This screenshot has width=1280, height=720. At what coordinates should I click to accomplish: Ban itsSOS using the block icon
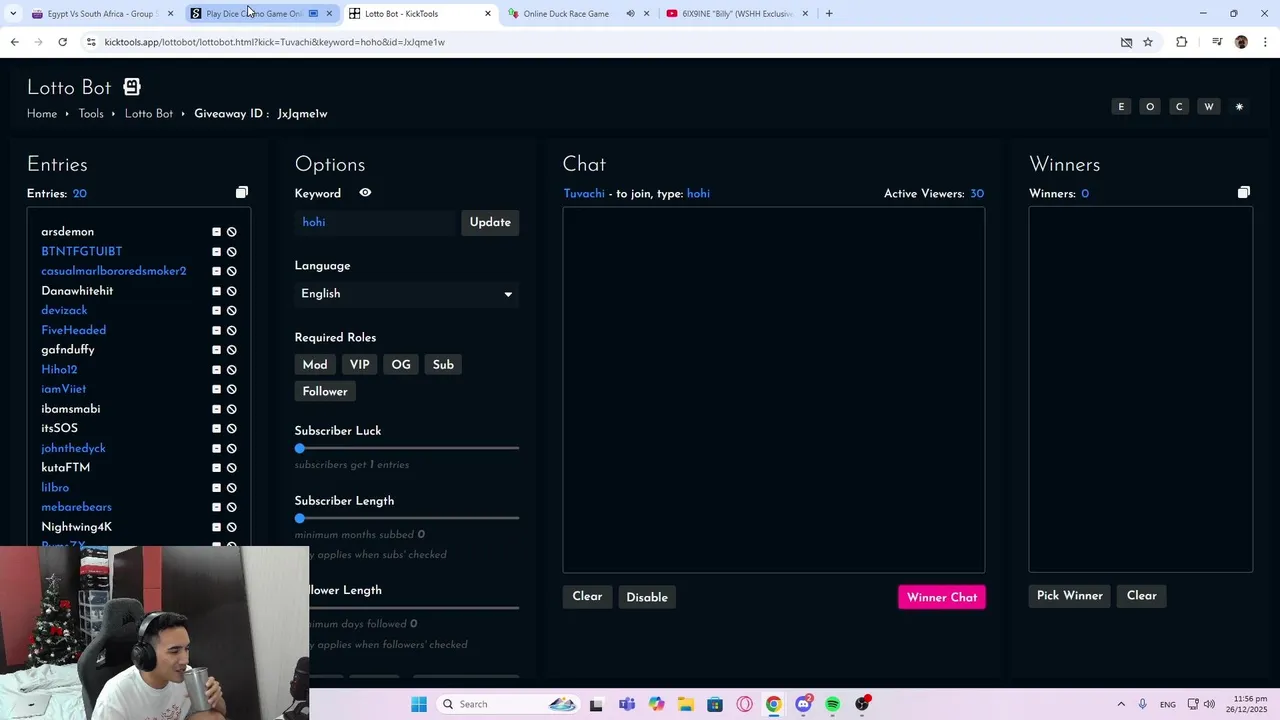pos(231,429)
